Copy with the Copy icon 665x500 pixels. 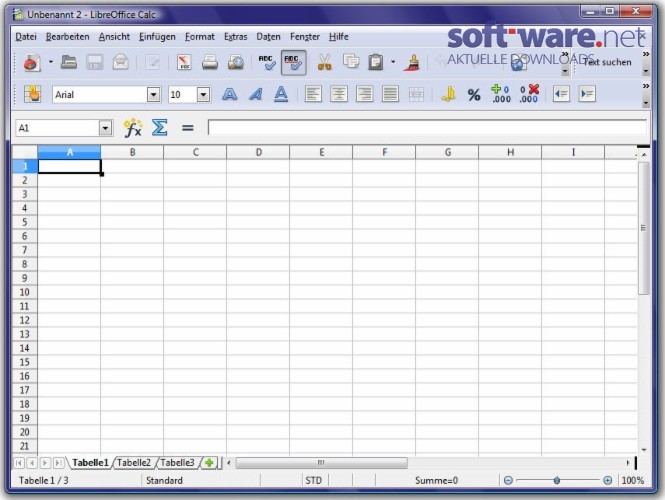pos(351,62)
